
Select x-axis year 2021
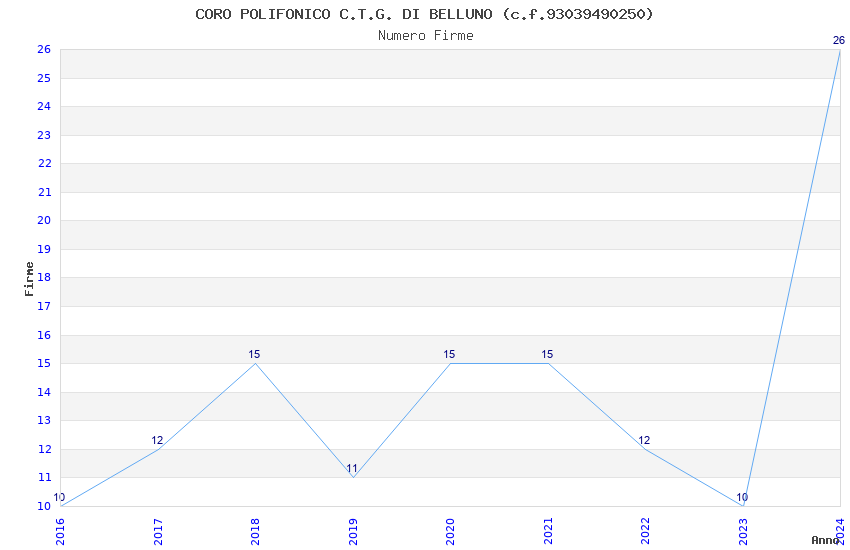pyautogui.click(x=548, y=532)
